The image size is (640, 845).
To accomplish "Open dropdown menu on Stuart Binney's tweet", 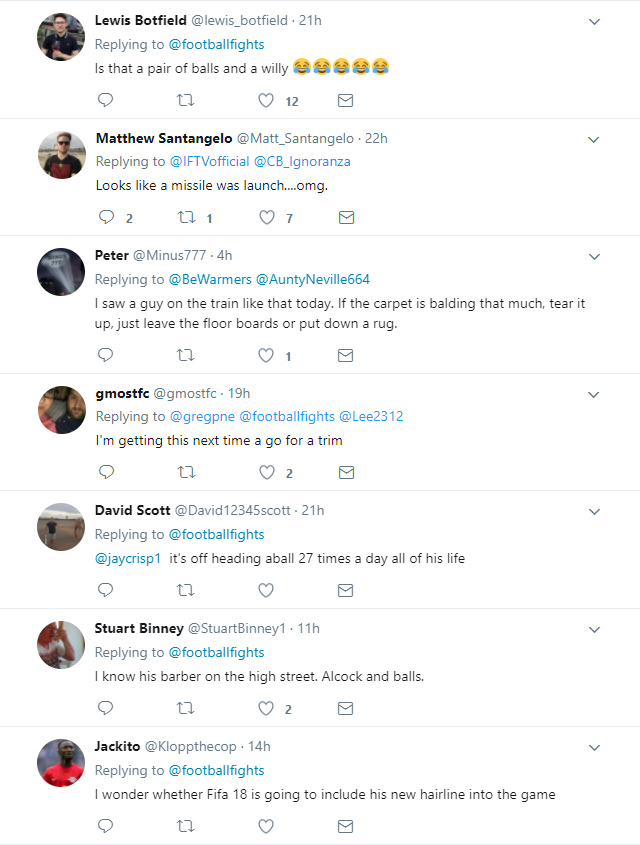I will 594,629.
